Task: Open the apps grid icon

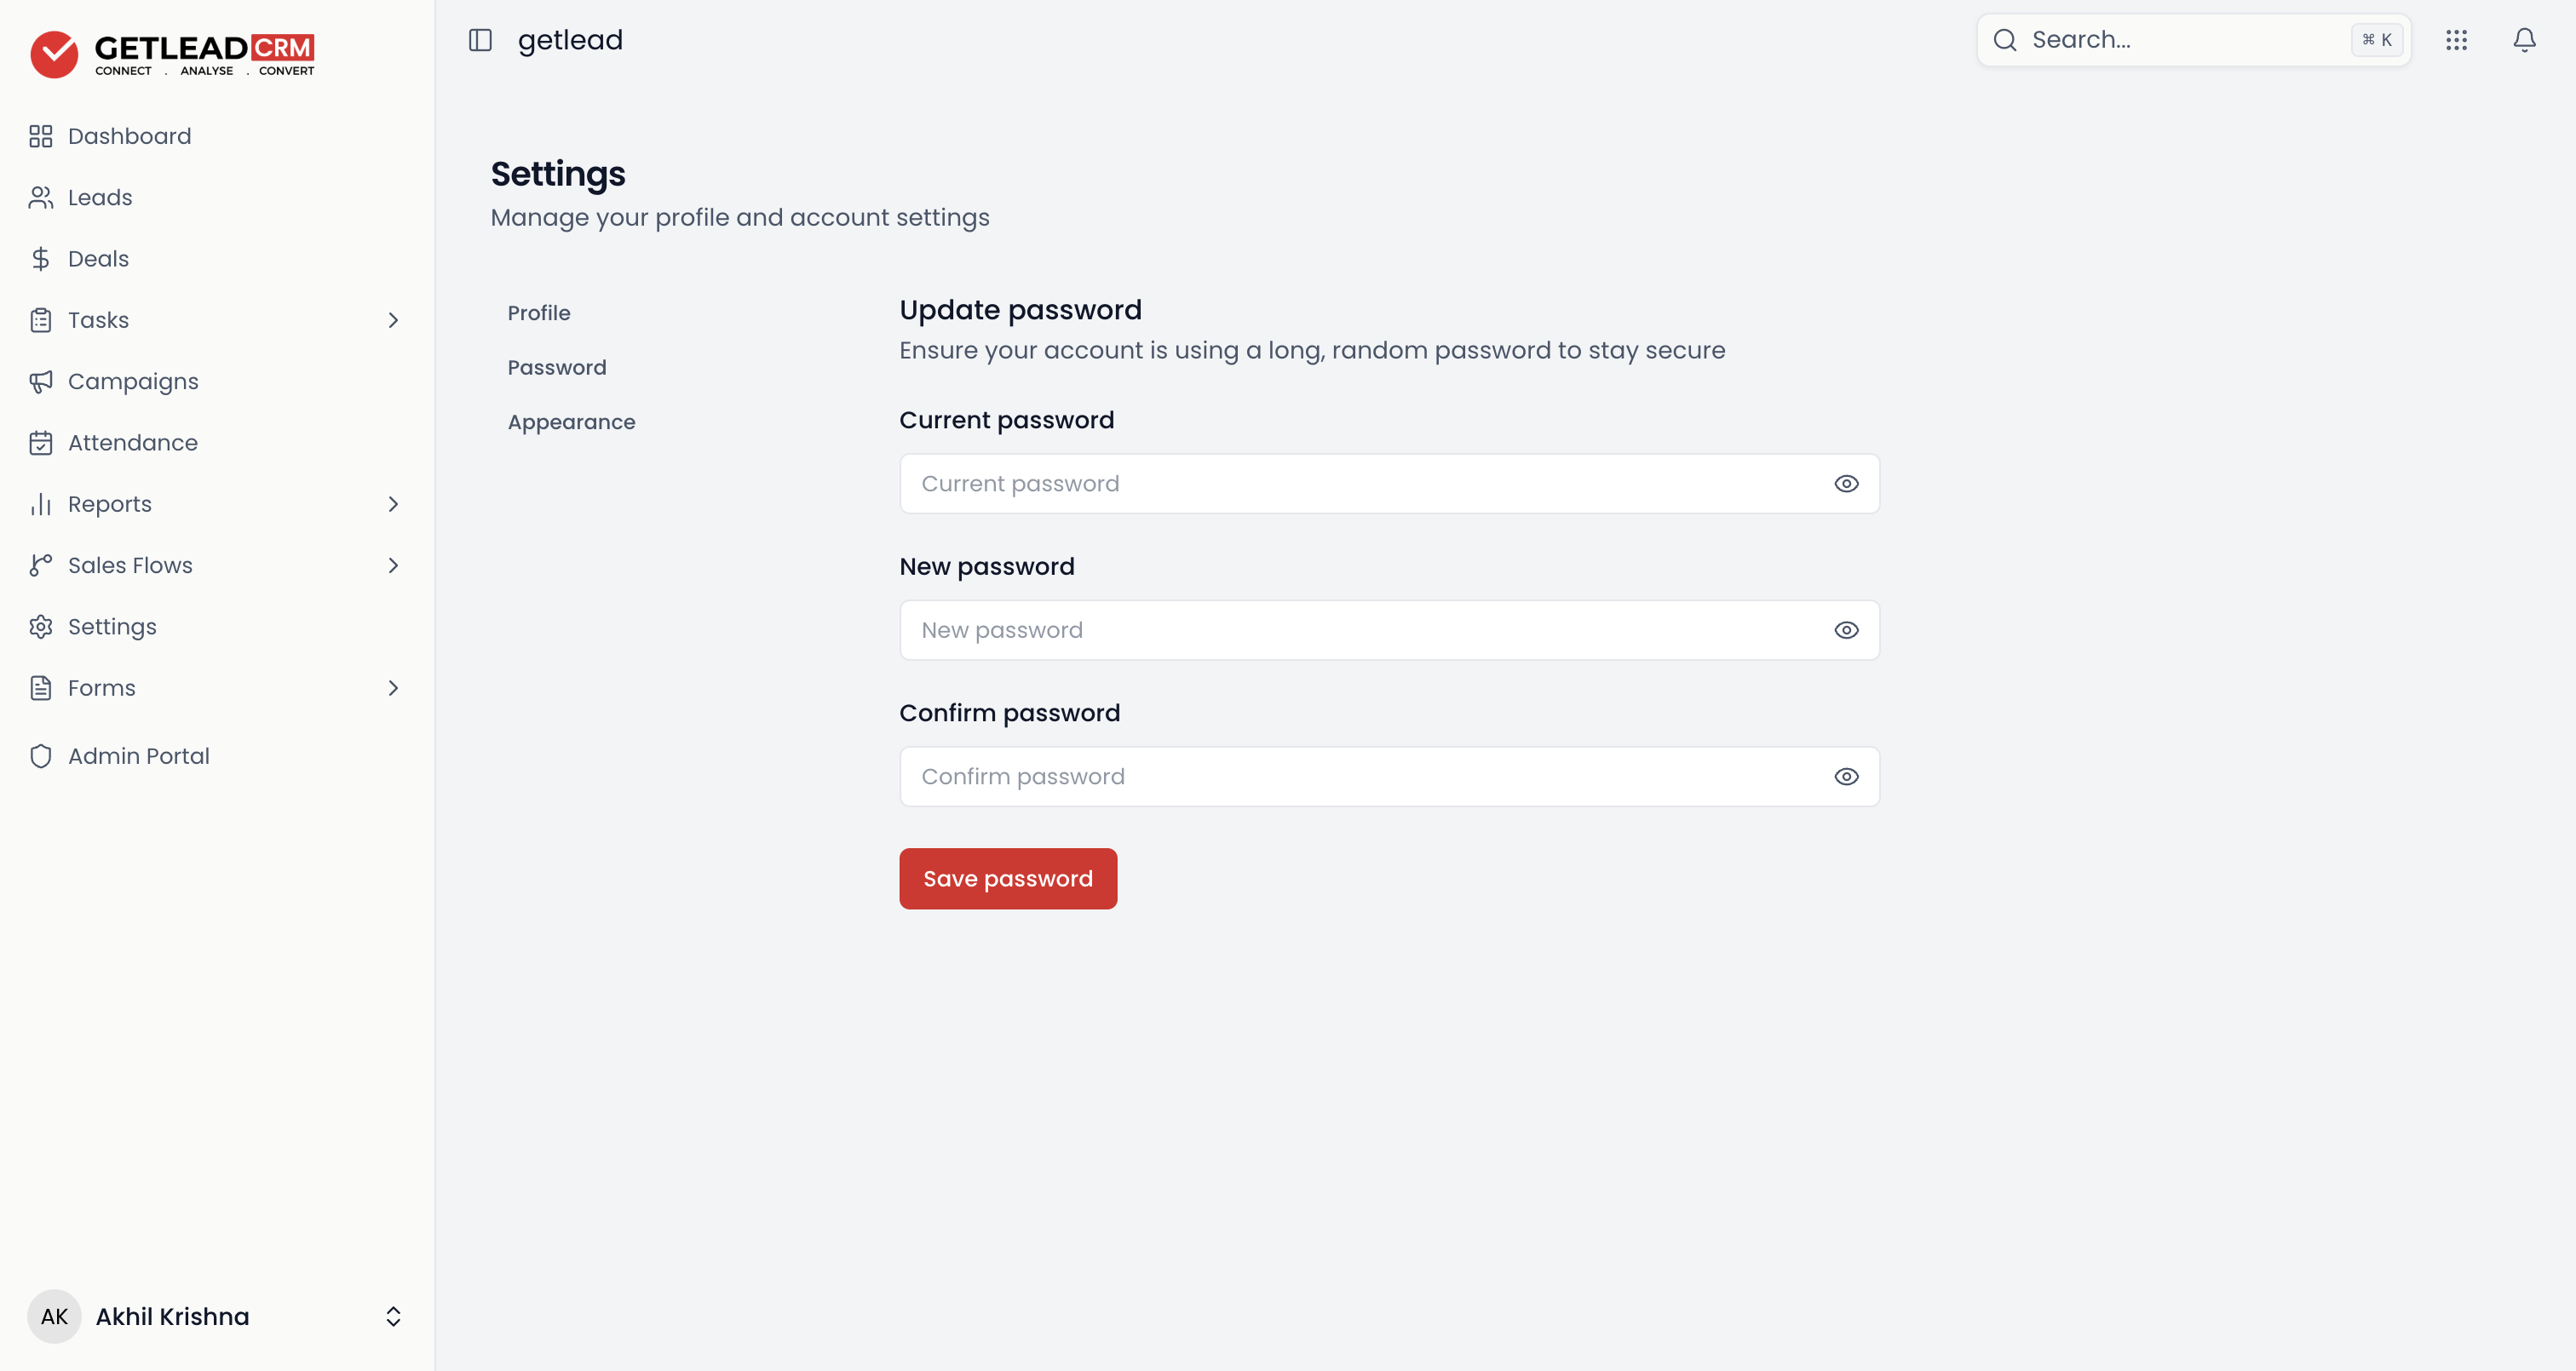Action: (x=2456, y=40)
